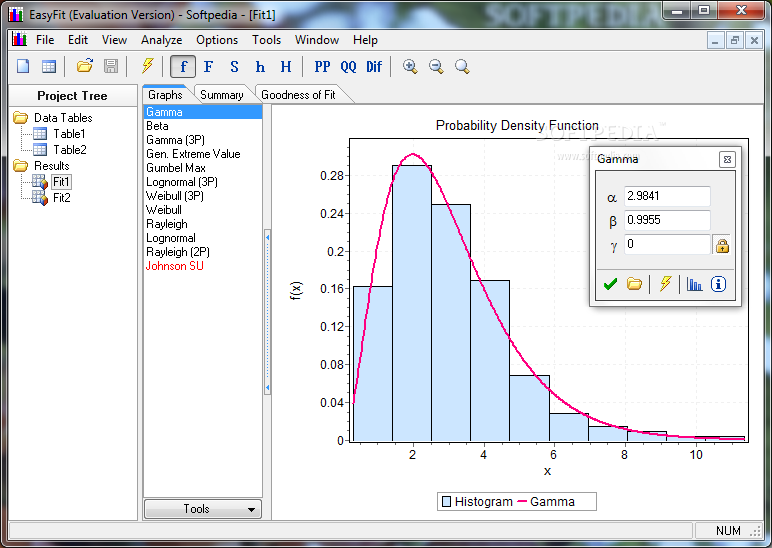The image size is (772, 548).
Task: Click green checkmark in Gamma panel
Action: (610, 284)
